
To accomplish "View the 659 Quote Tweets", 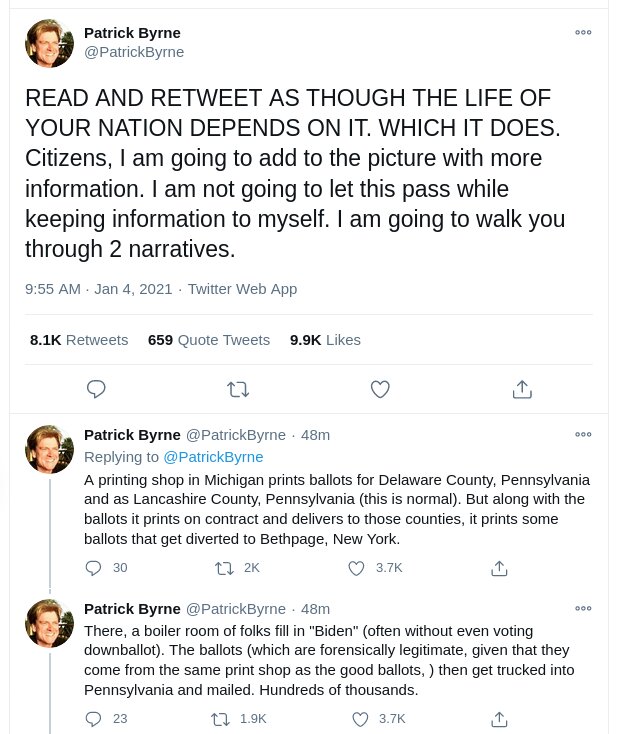I will pyautogui.click(x=208, y=340).
